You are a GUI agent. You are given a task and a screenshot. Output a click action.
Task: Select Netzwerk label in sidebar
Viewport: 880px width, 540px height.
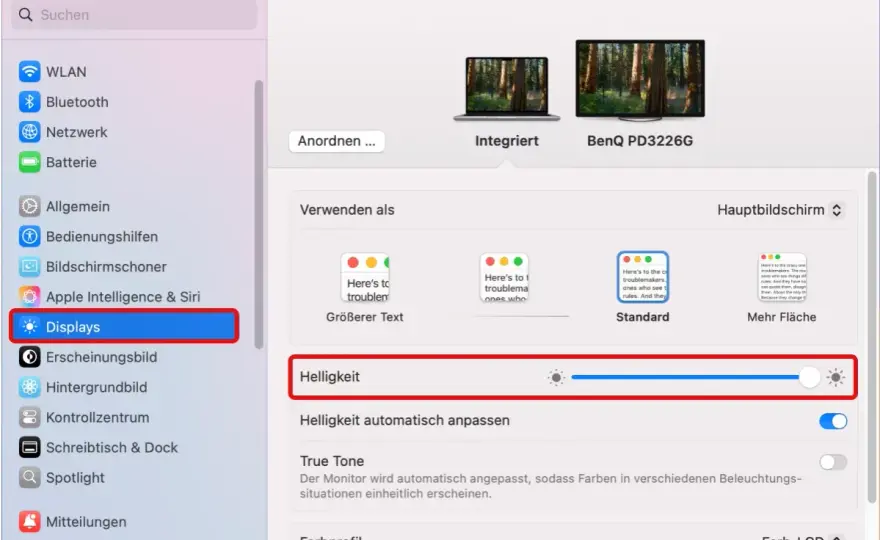[x=76, y=132]
